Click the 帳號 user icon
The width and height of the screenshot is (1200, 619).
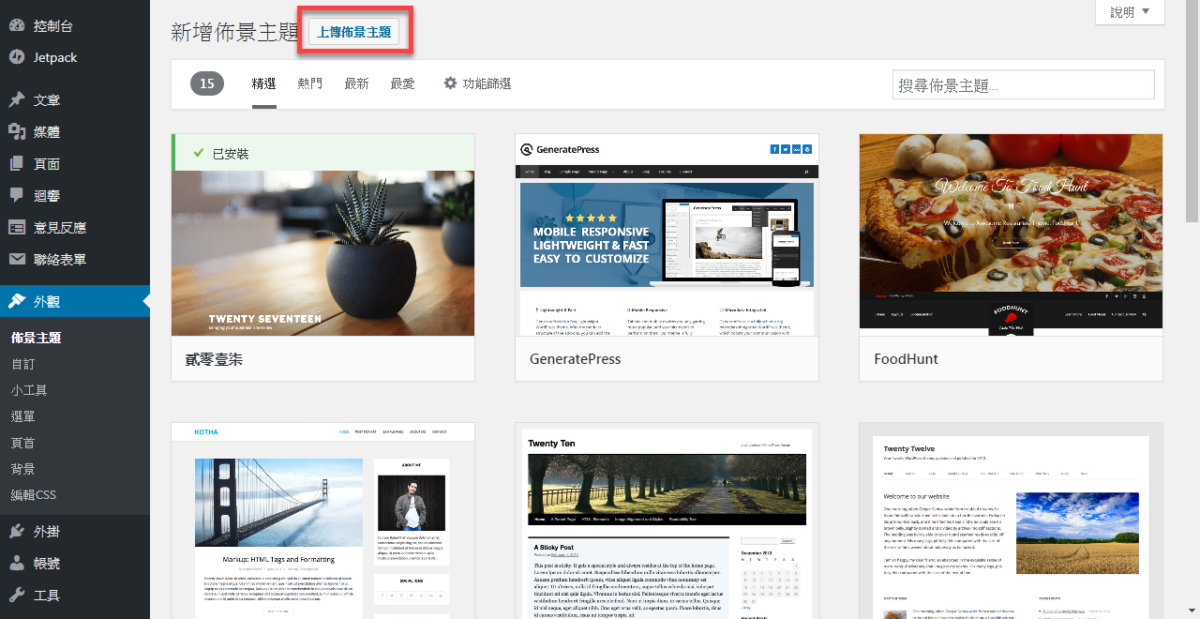click(x=16, y=563)
